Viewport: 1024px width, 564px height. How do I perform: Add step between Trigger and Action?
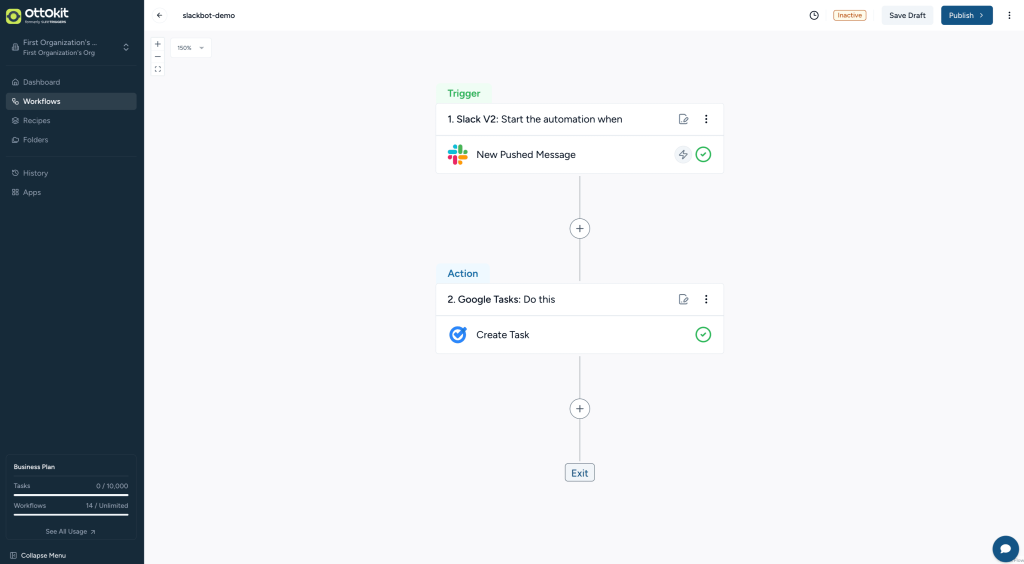(x=580, y=229)
